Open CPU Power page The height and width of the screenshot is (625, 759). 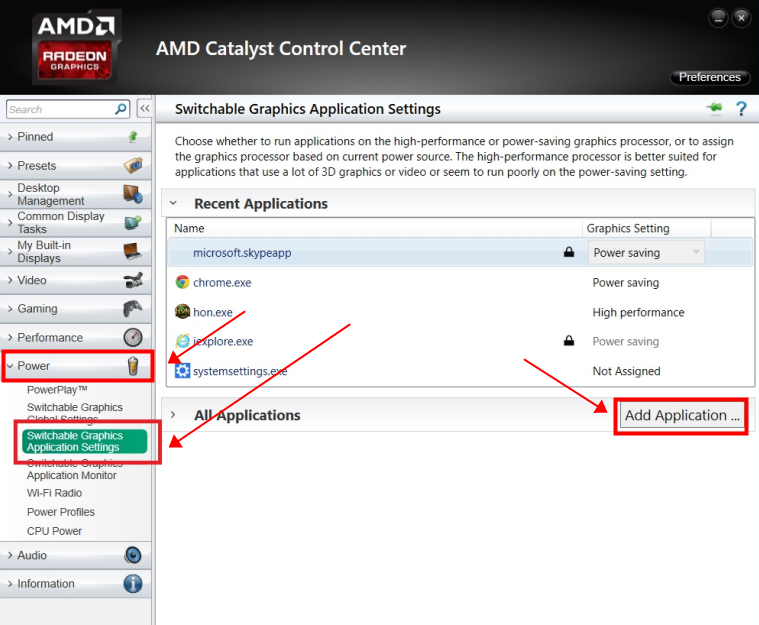54,531
